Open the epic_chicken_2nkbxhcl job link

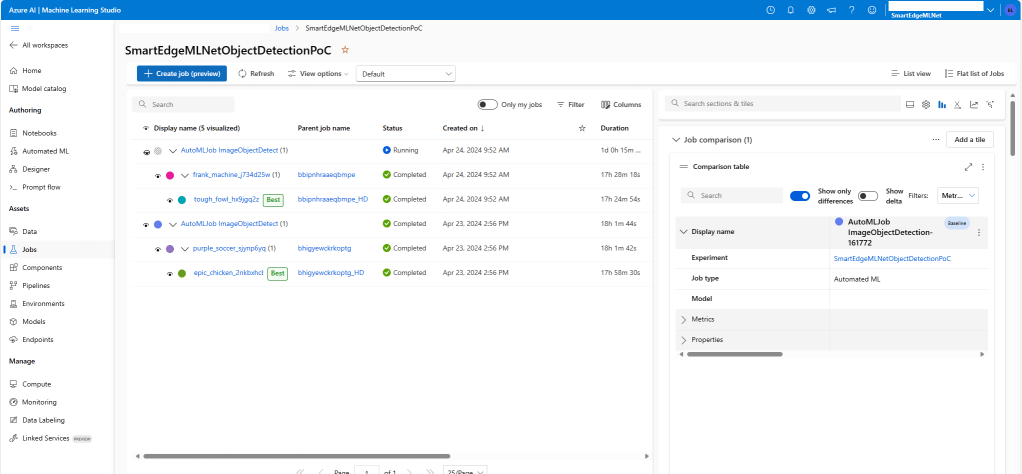[x=228, y=273]
